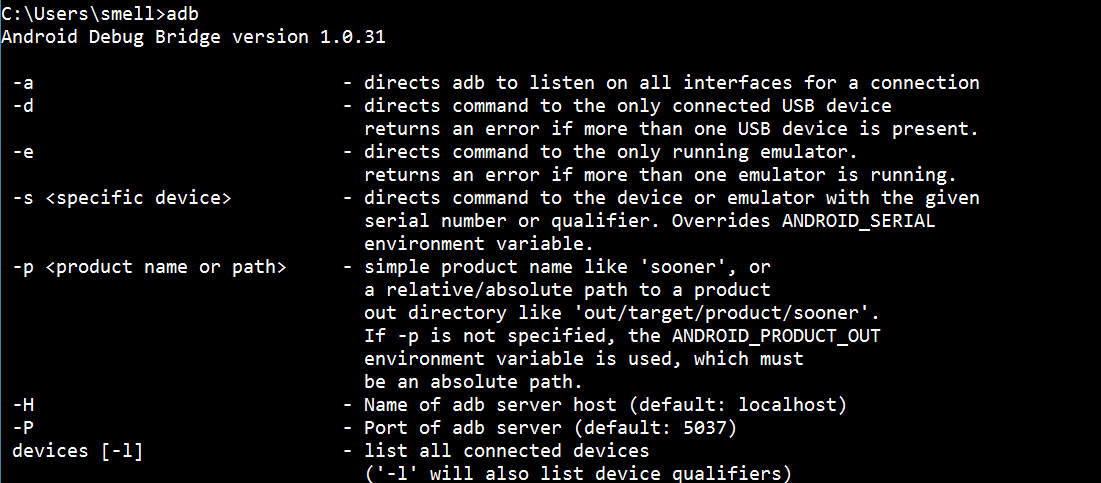Click 'Port of adb server (default: 5037)' text

(x=550, y=428)
